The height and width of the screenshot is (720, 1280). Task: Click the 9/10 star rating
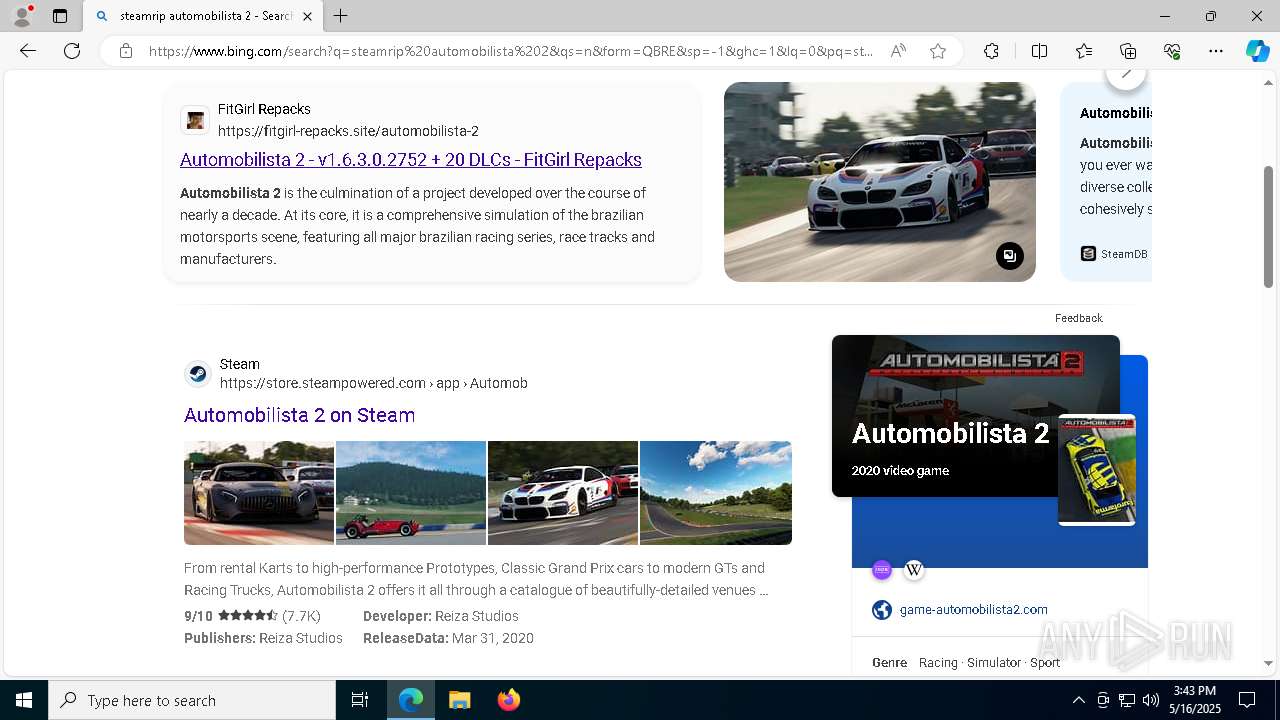[x=252, y=616]
